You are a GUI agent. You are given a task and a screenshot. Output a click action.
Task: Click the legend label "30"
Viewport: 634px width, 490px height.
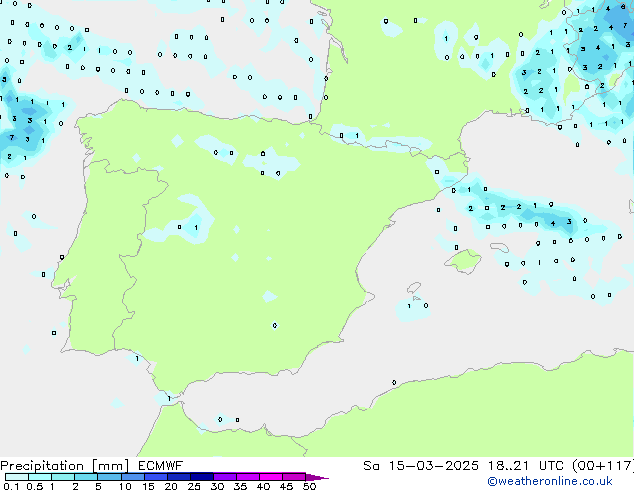point(217,486)
